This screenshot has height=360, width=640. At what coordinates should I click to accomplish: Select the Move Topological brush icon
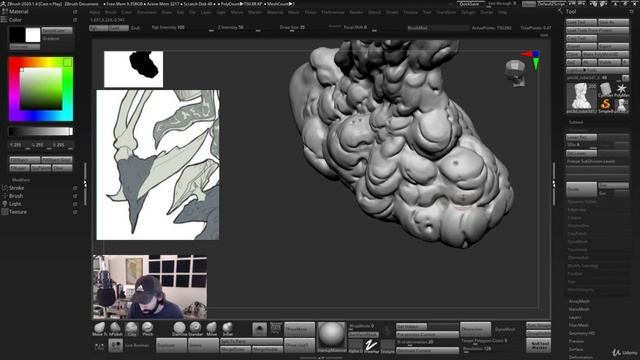[x=99, y=328]
